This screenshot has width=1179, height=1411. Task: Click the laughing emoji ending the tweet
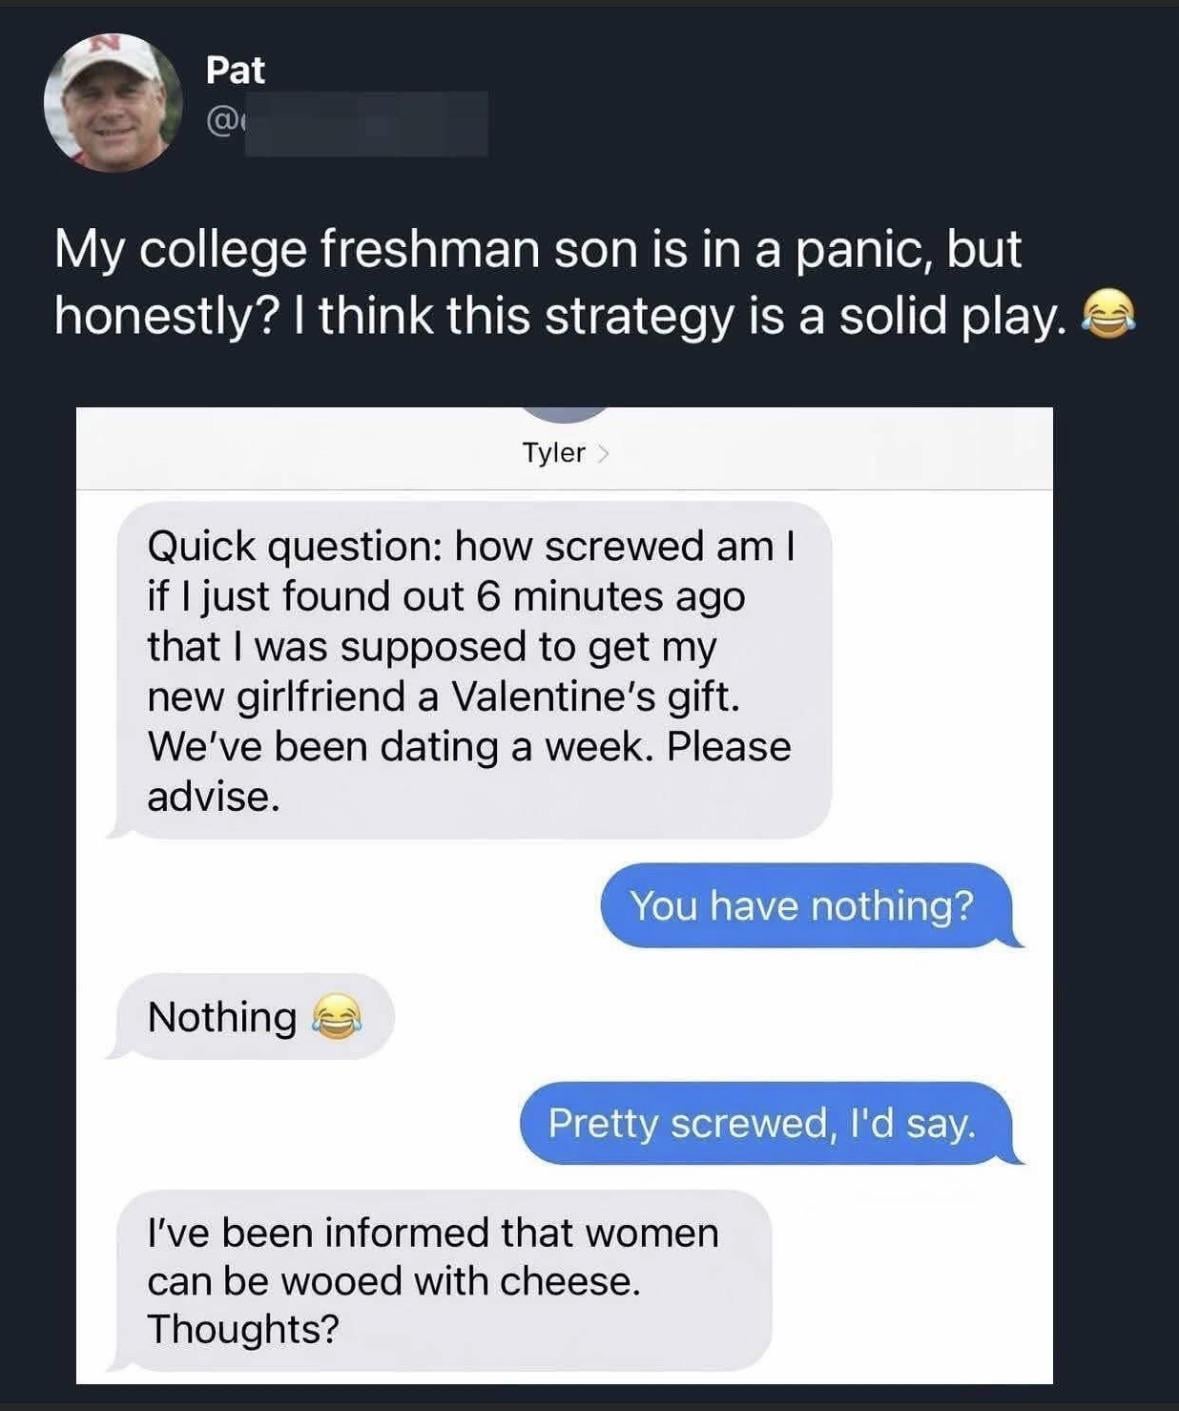click(1108, 317)
